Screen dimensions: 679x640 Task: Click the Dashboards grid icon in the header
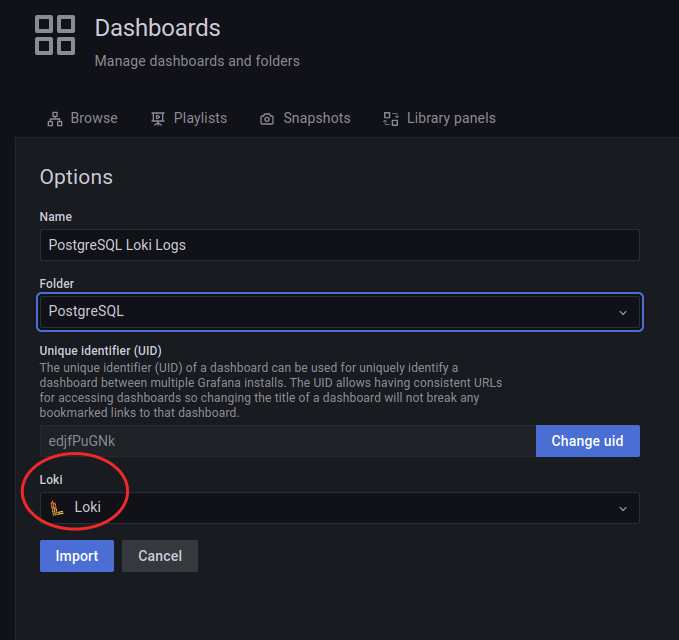coord(55,35)
